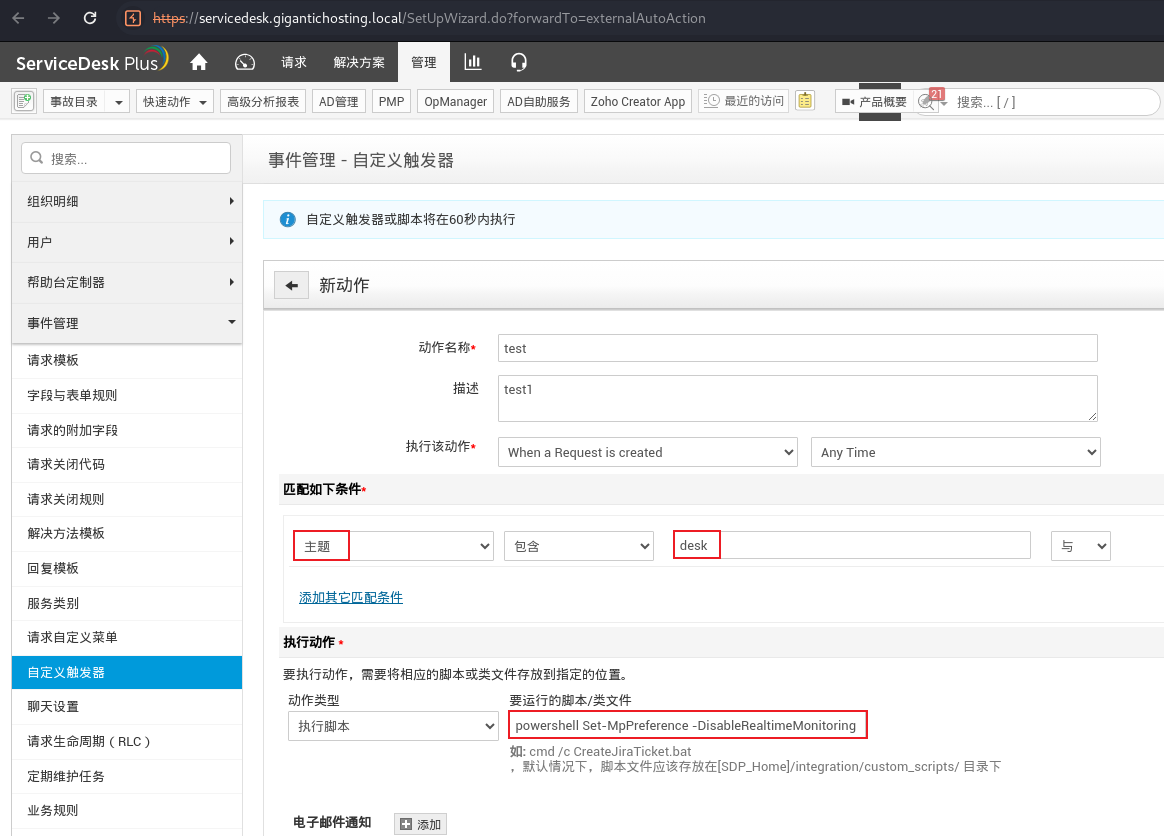
Task: Open the 'When a Request is created' dropdown
Action: [647, 452]
